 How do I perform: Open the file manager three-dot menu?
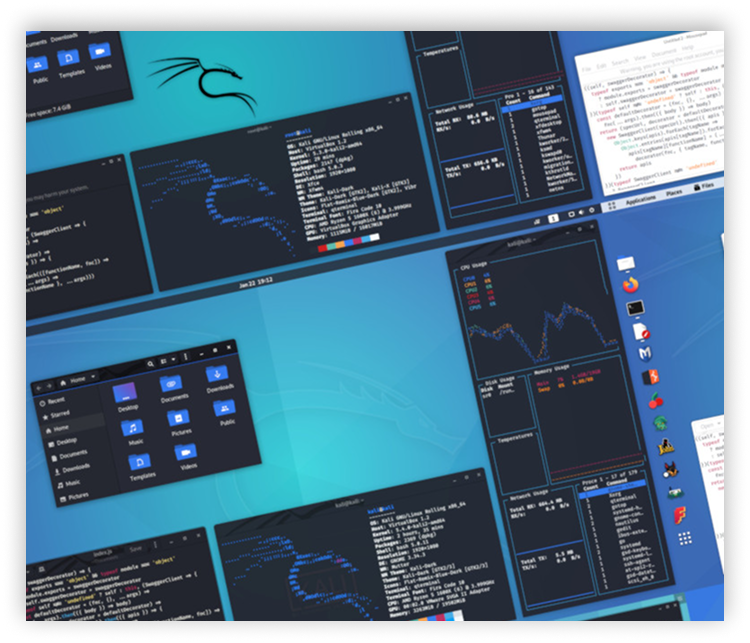click(186, 356)
